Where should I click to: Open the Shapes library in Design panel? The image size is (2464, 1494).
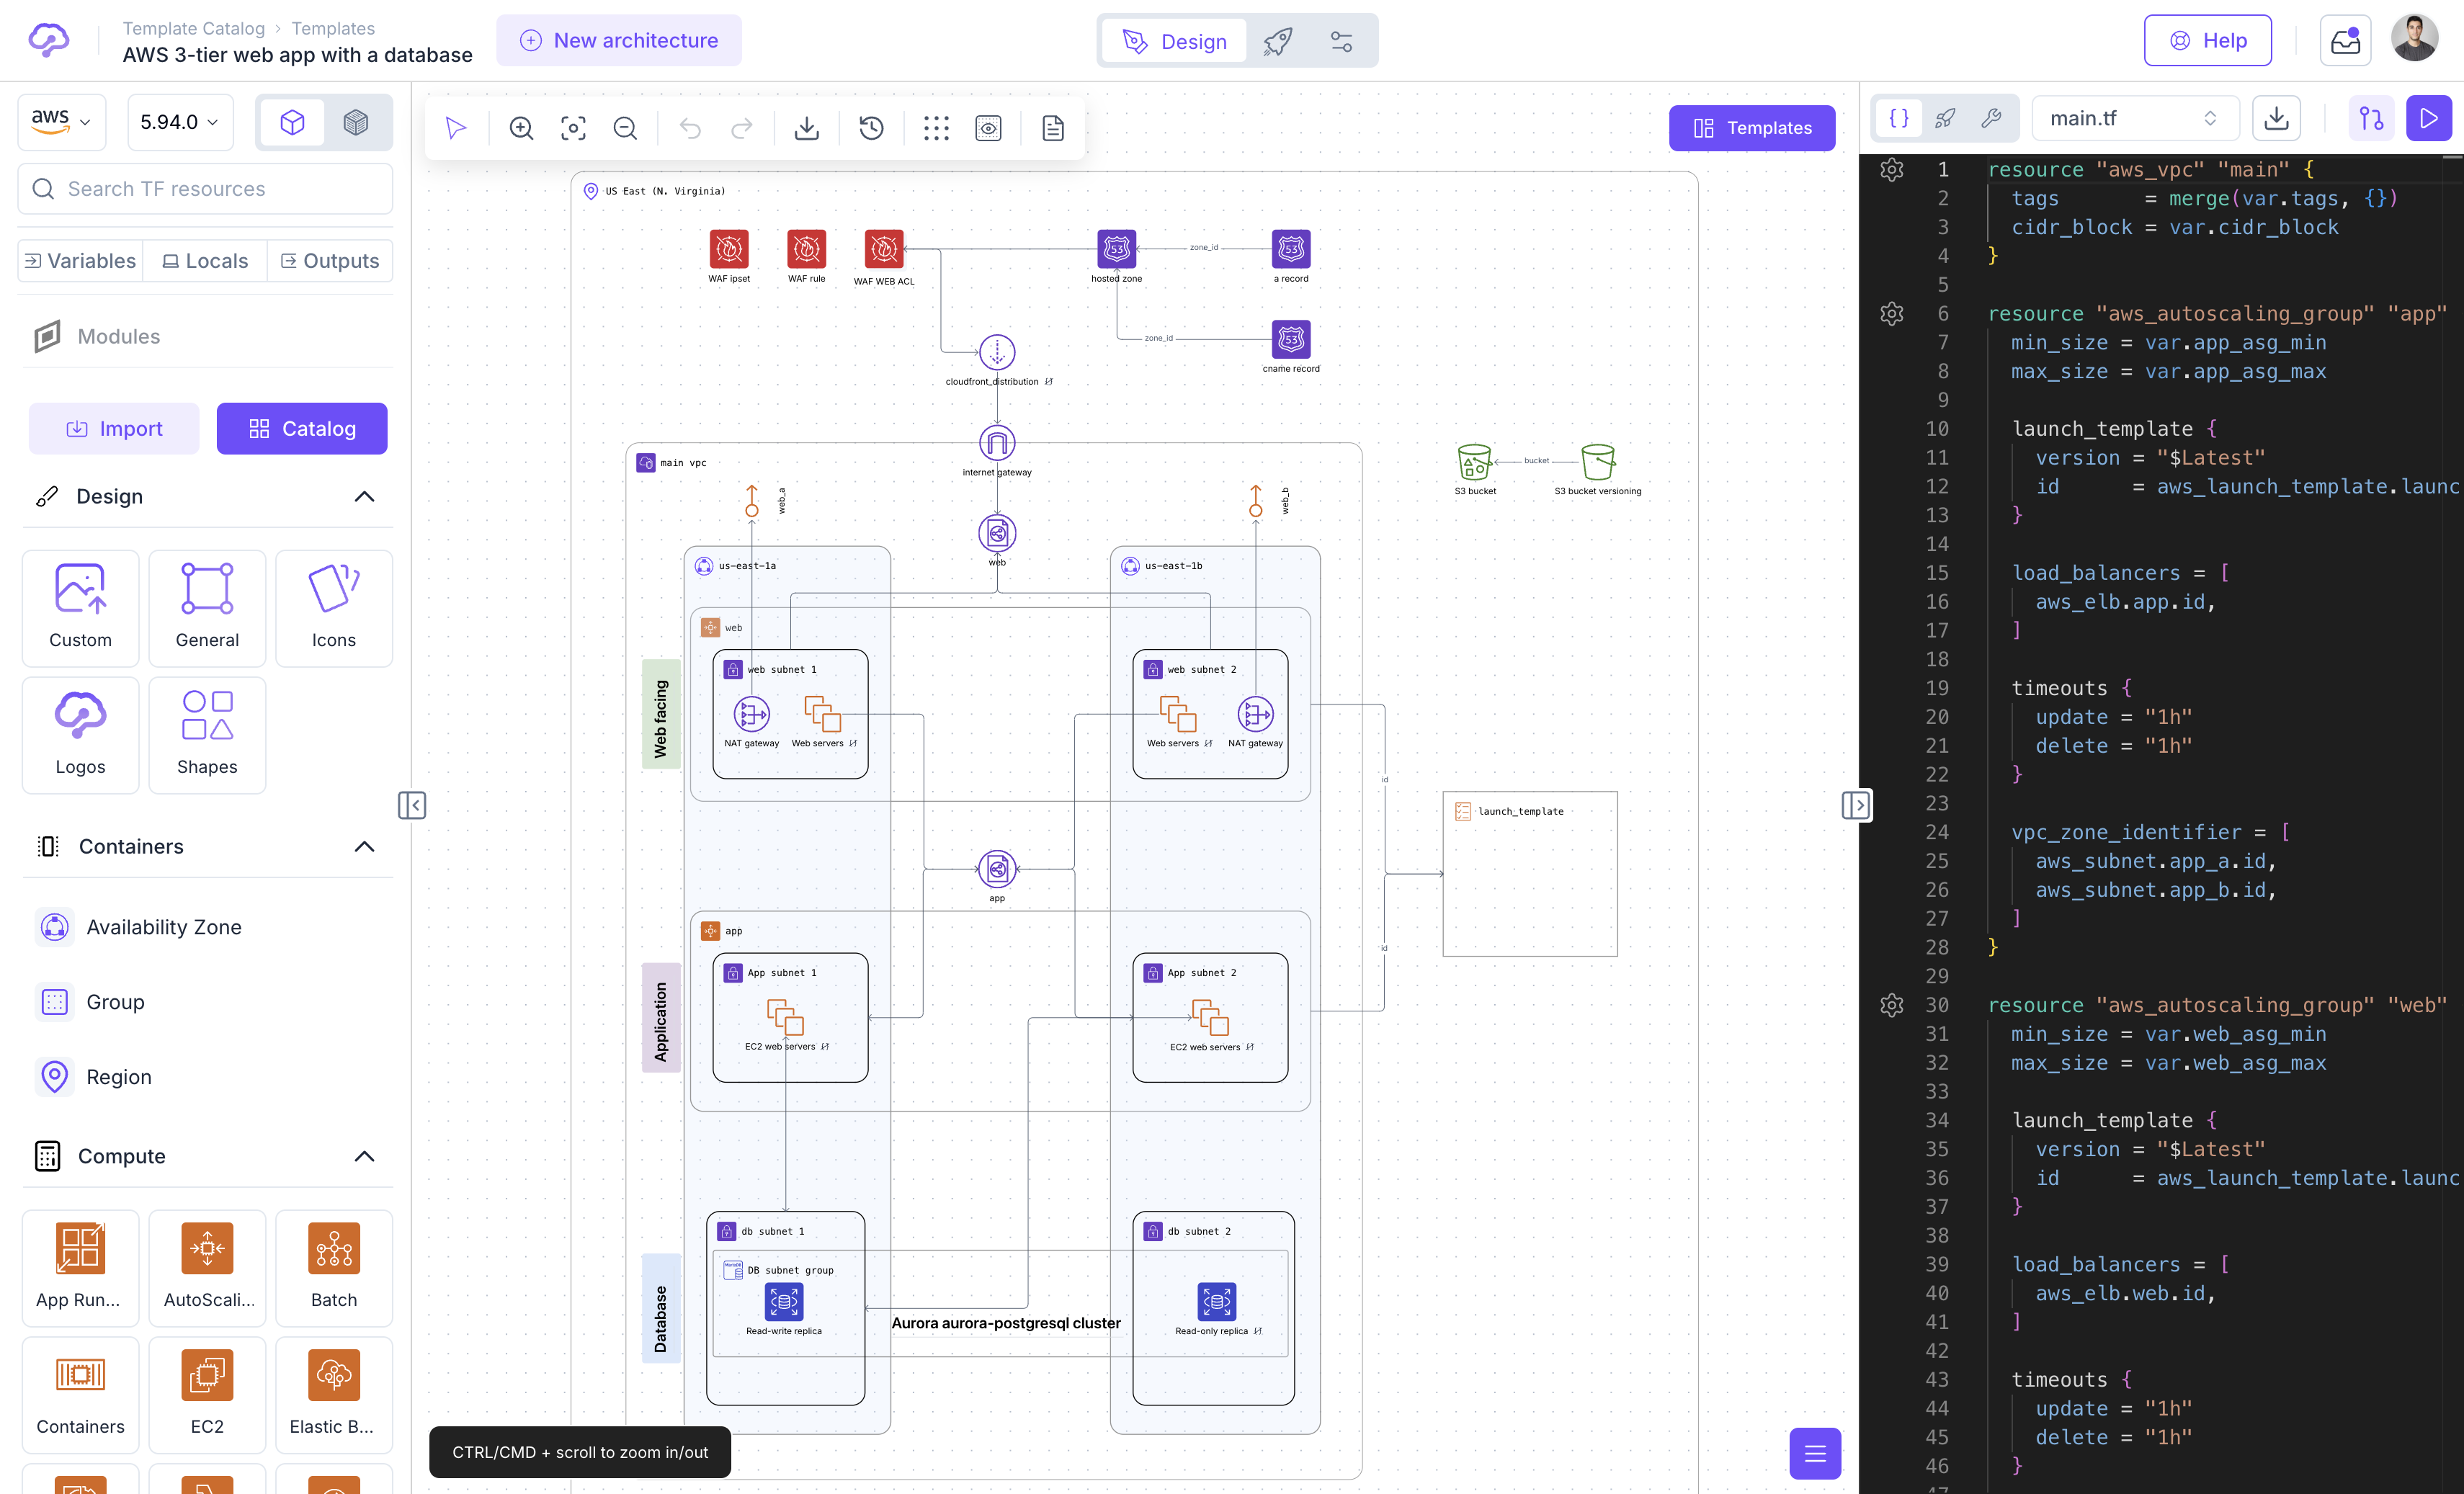point(207,735)
